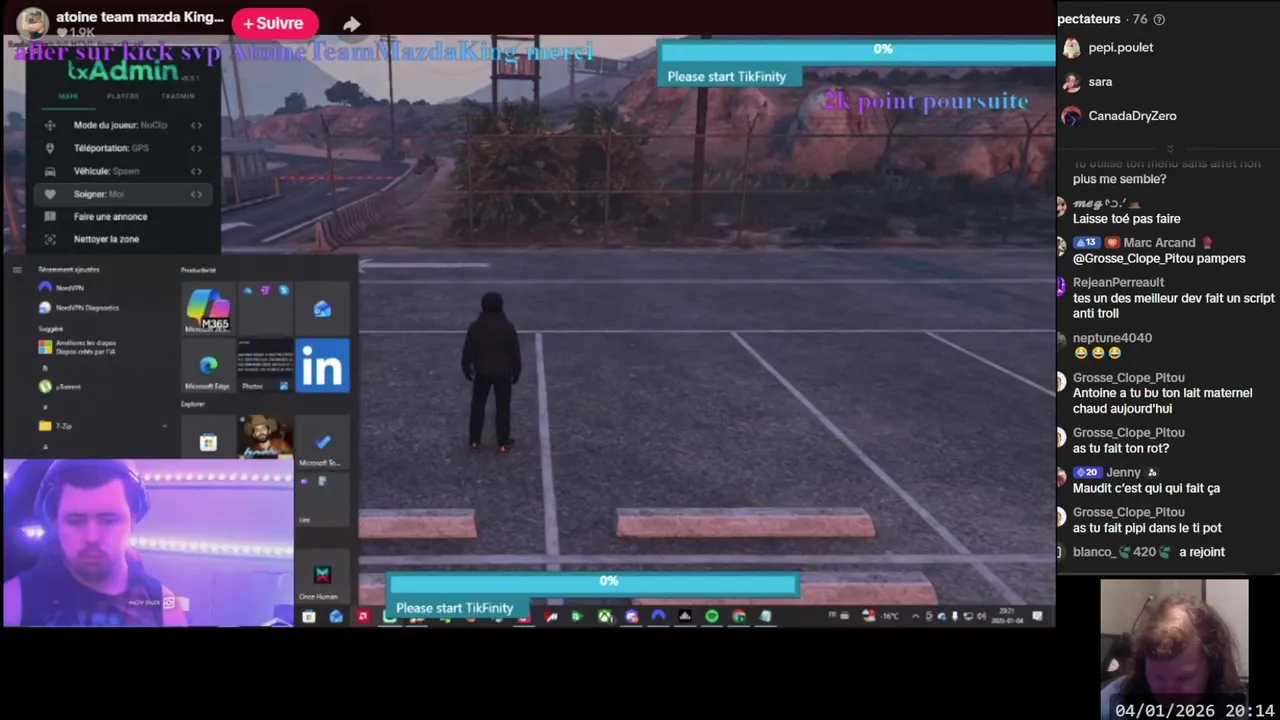This screenshot has height=720, width=1280.
Task: Open the Microsoft To Do checkmark tile
Action: click(x=322, y=443)
